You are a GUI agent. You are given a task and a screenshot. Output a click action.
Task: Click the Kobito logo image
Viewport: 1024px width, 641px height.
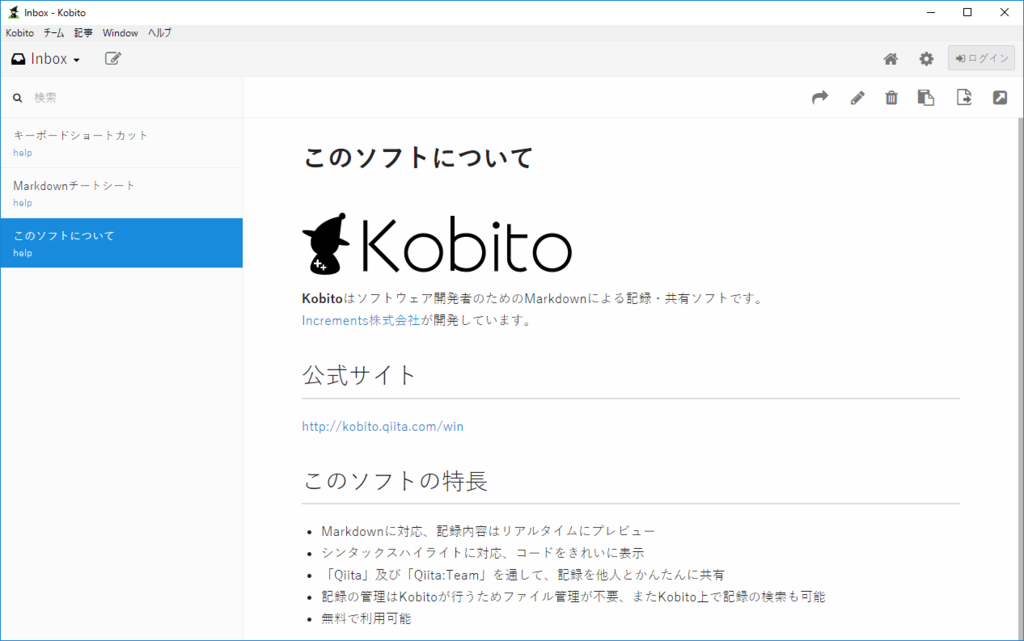click(437, 244)
